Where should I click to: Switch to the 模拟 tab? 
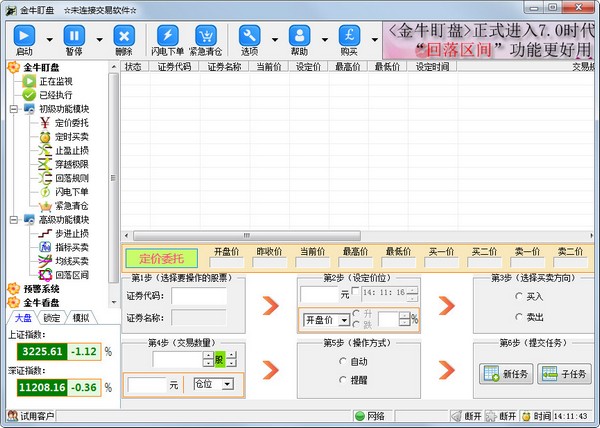tap(81, 318)
